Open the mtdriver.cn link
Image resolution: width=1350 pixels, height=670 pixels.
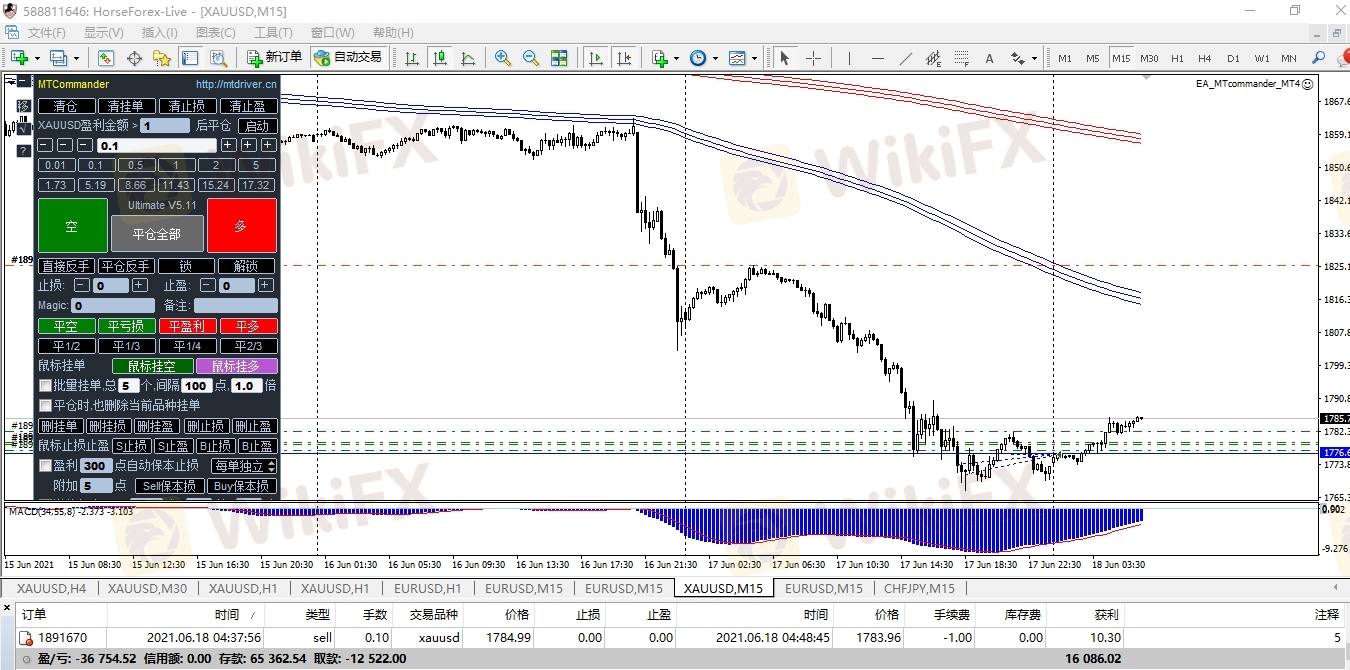236,85
